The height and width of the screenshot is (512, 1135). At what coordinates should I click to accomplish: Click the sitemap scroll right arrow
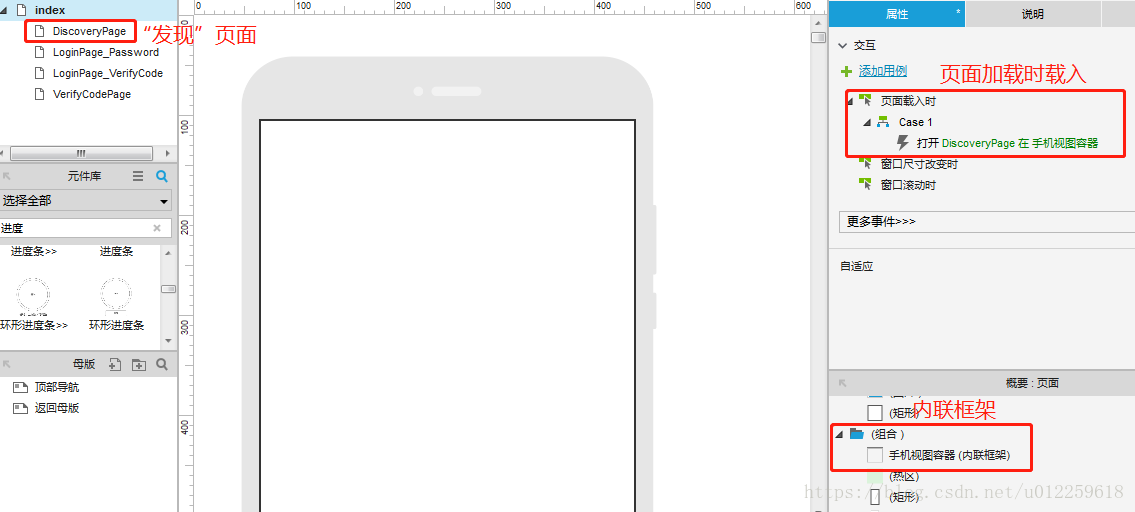(168, 154)
